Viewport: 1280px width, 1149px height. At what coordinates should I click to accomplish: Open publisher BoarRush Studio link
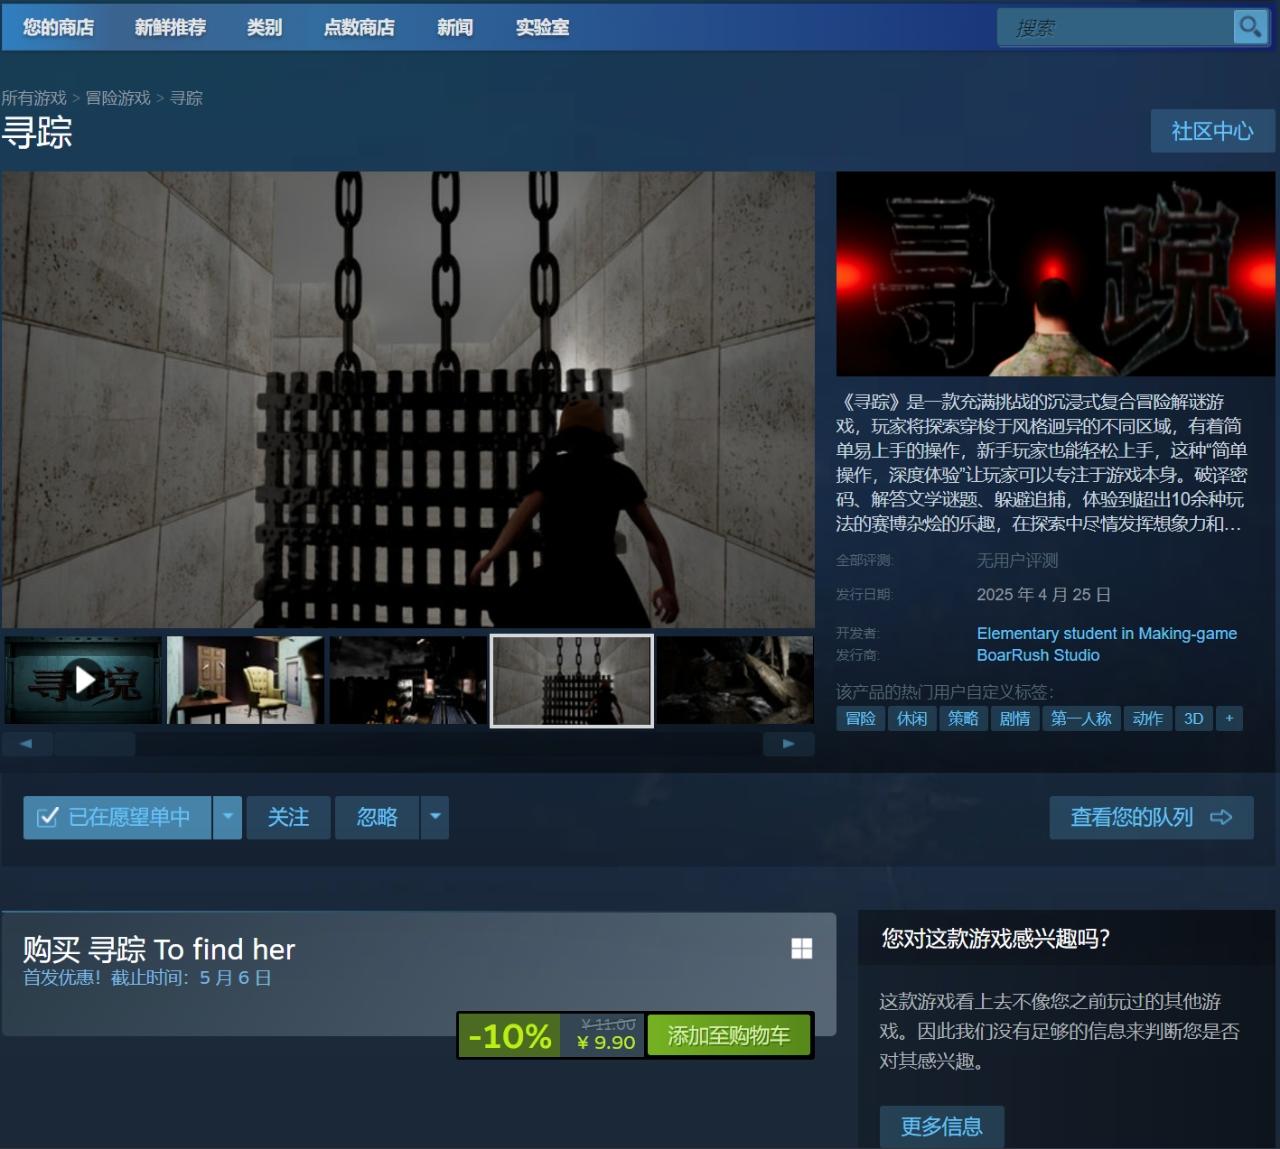click(1038, 655)
